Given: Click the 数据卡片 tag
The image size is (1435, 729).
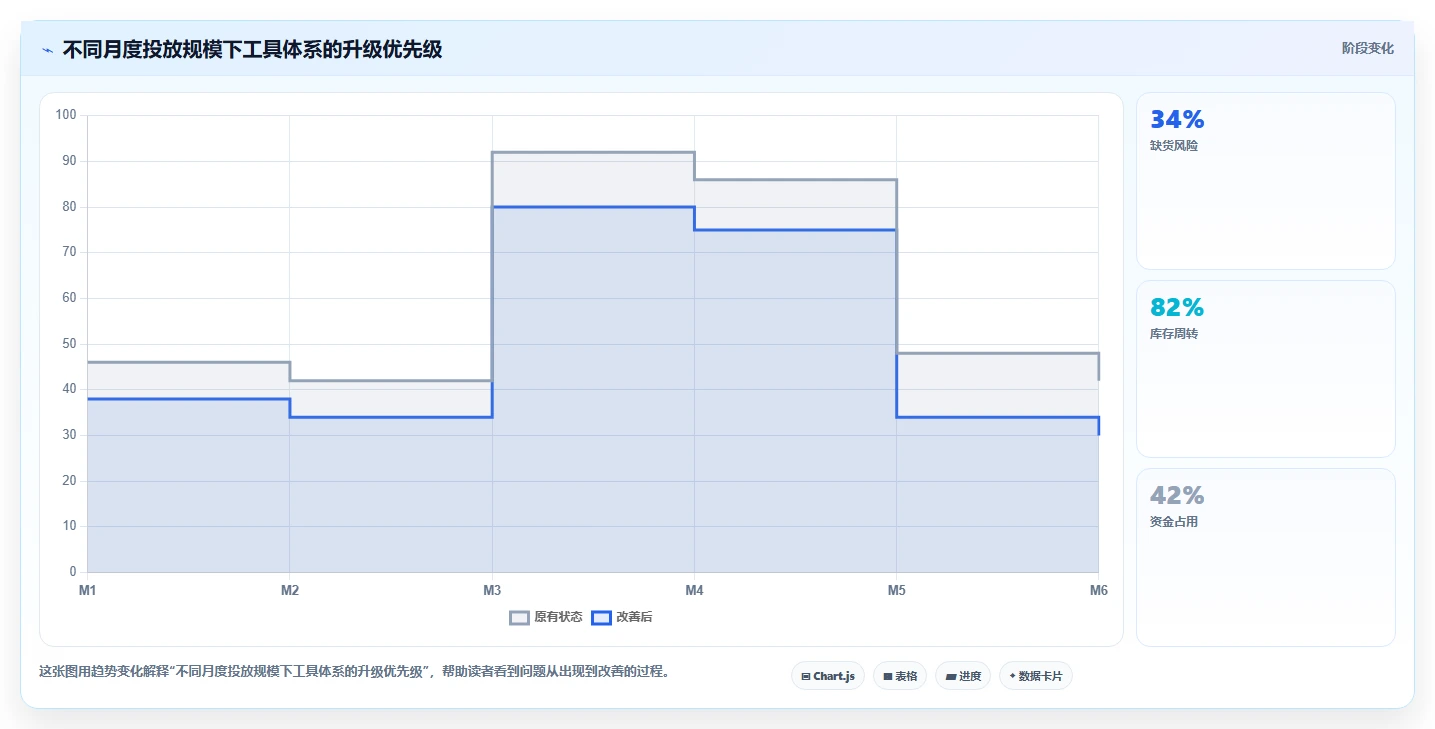Looking at the screenshot, I should pos(1036,676).
